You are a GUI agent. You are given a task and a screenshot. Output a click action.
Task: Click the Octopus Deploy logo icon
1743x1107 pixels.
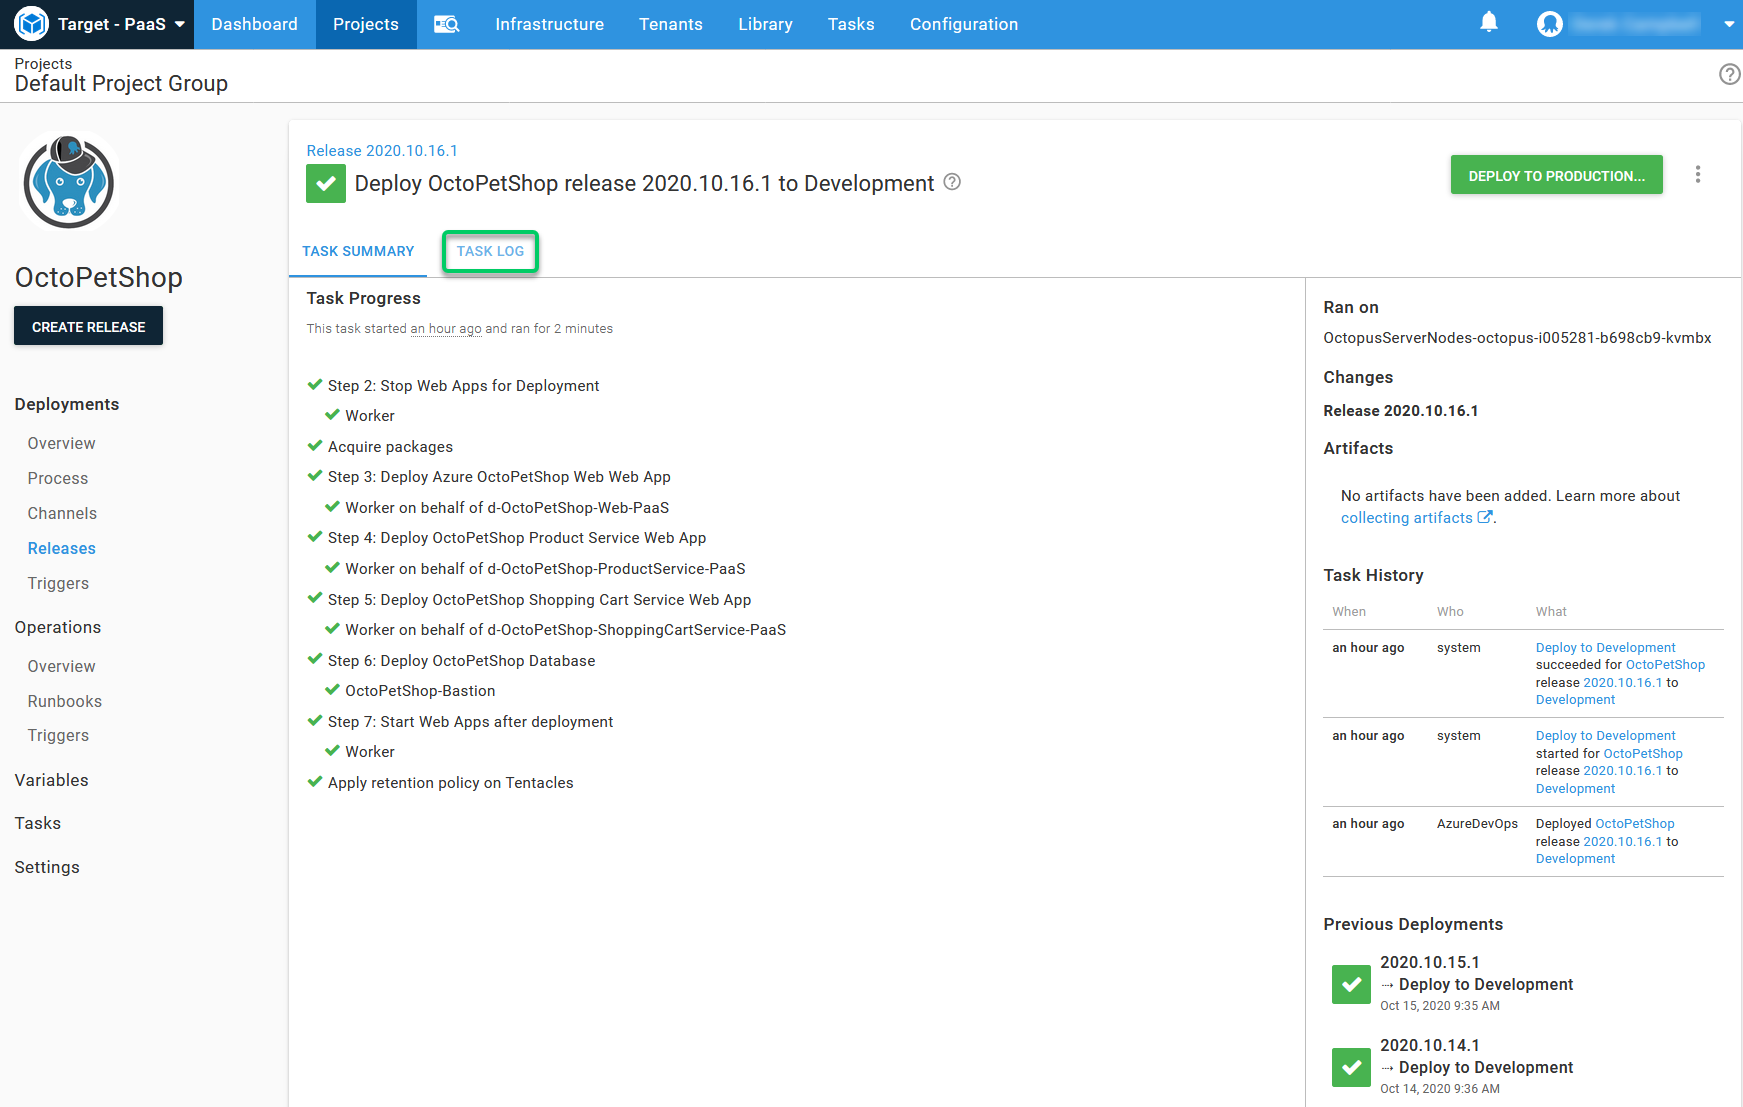pos(31,24)
